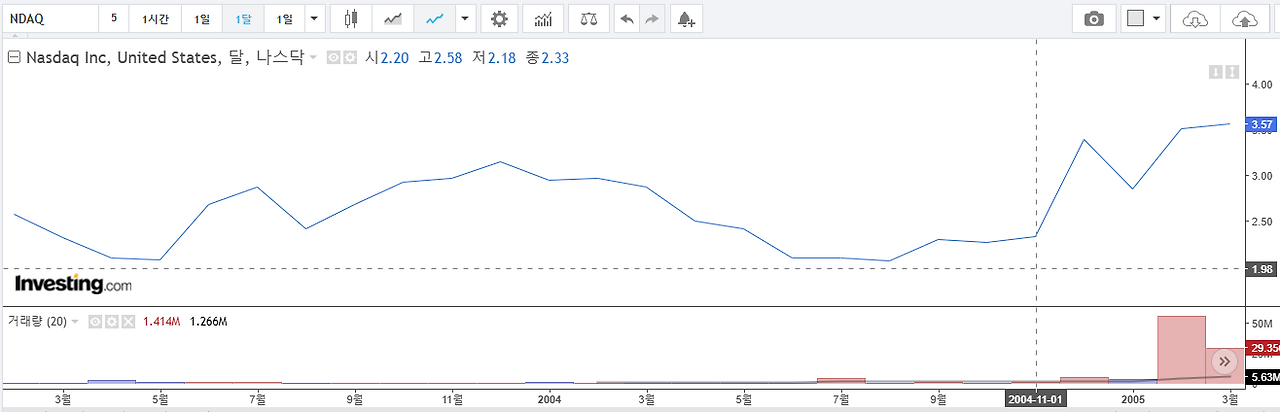
Task: Click the 11월 time axis label
Action: click(x=452, y=398)
